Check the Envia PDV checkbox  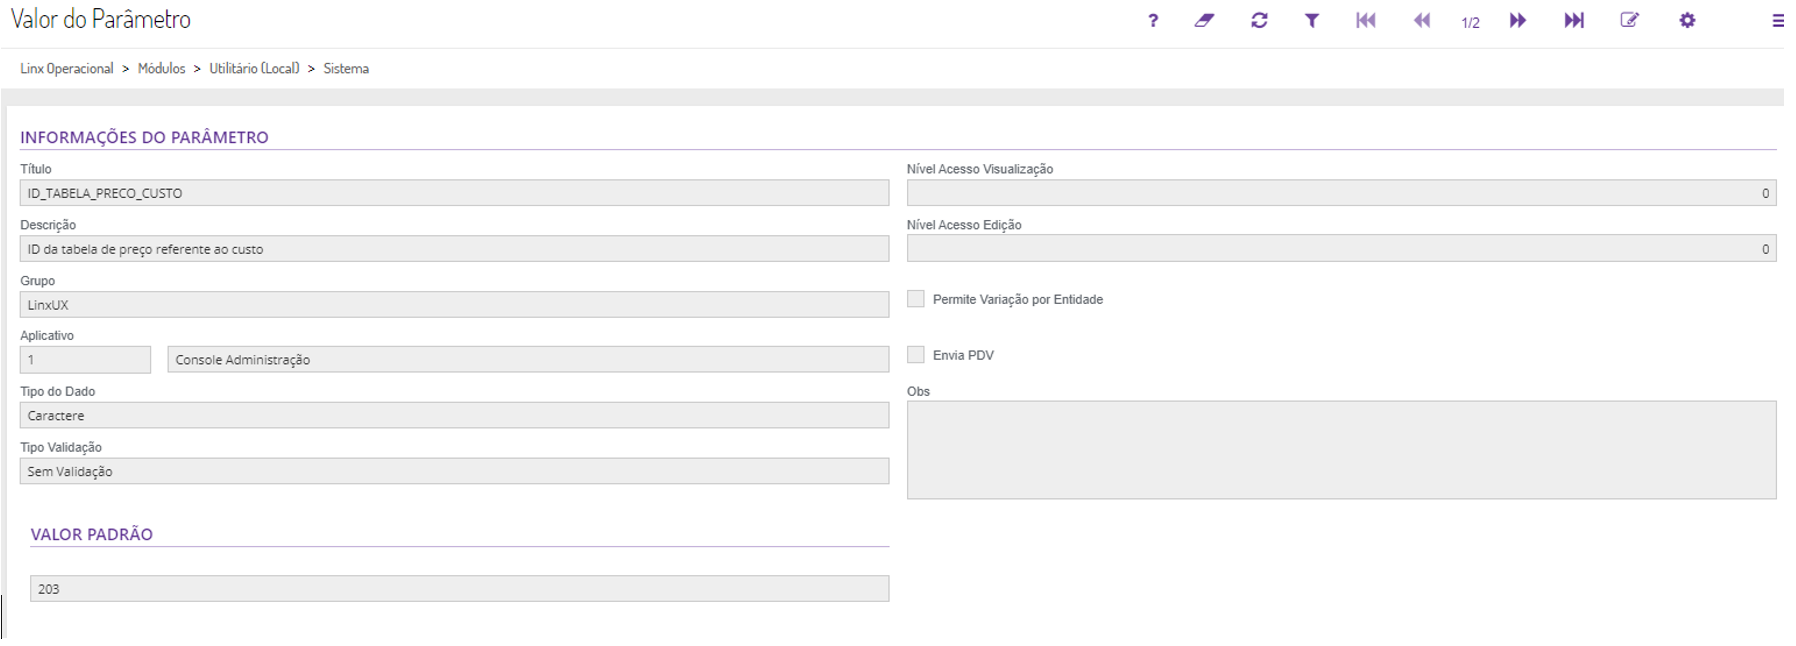point(916,355)
